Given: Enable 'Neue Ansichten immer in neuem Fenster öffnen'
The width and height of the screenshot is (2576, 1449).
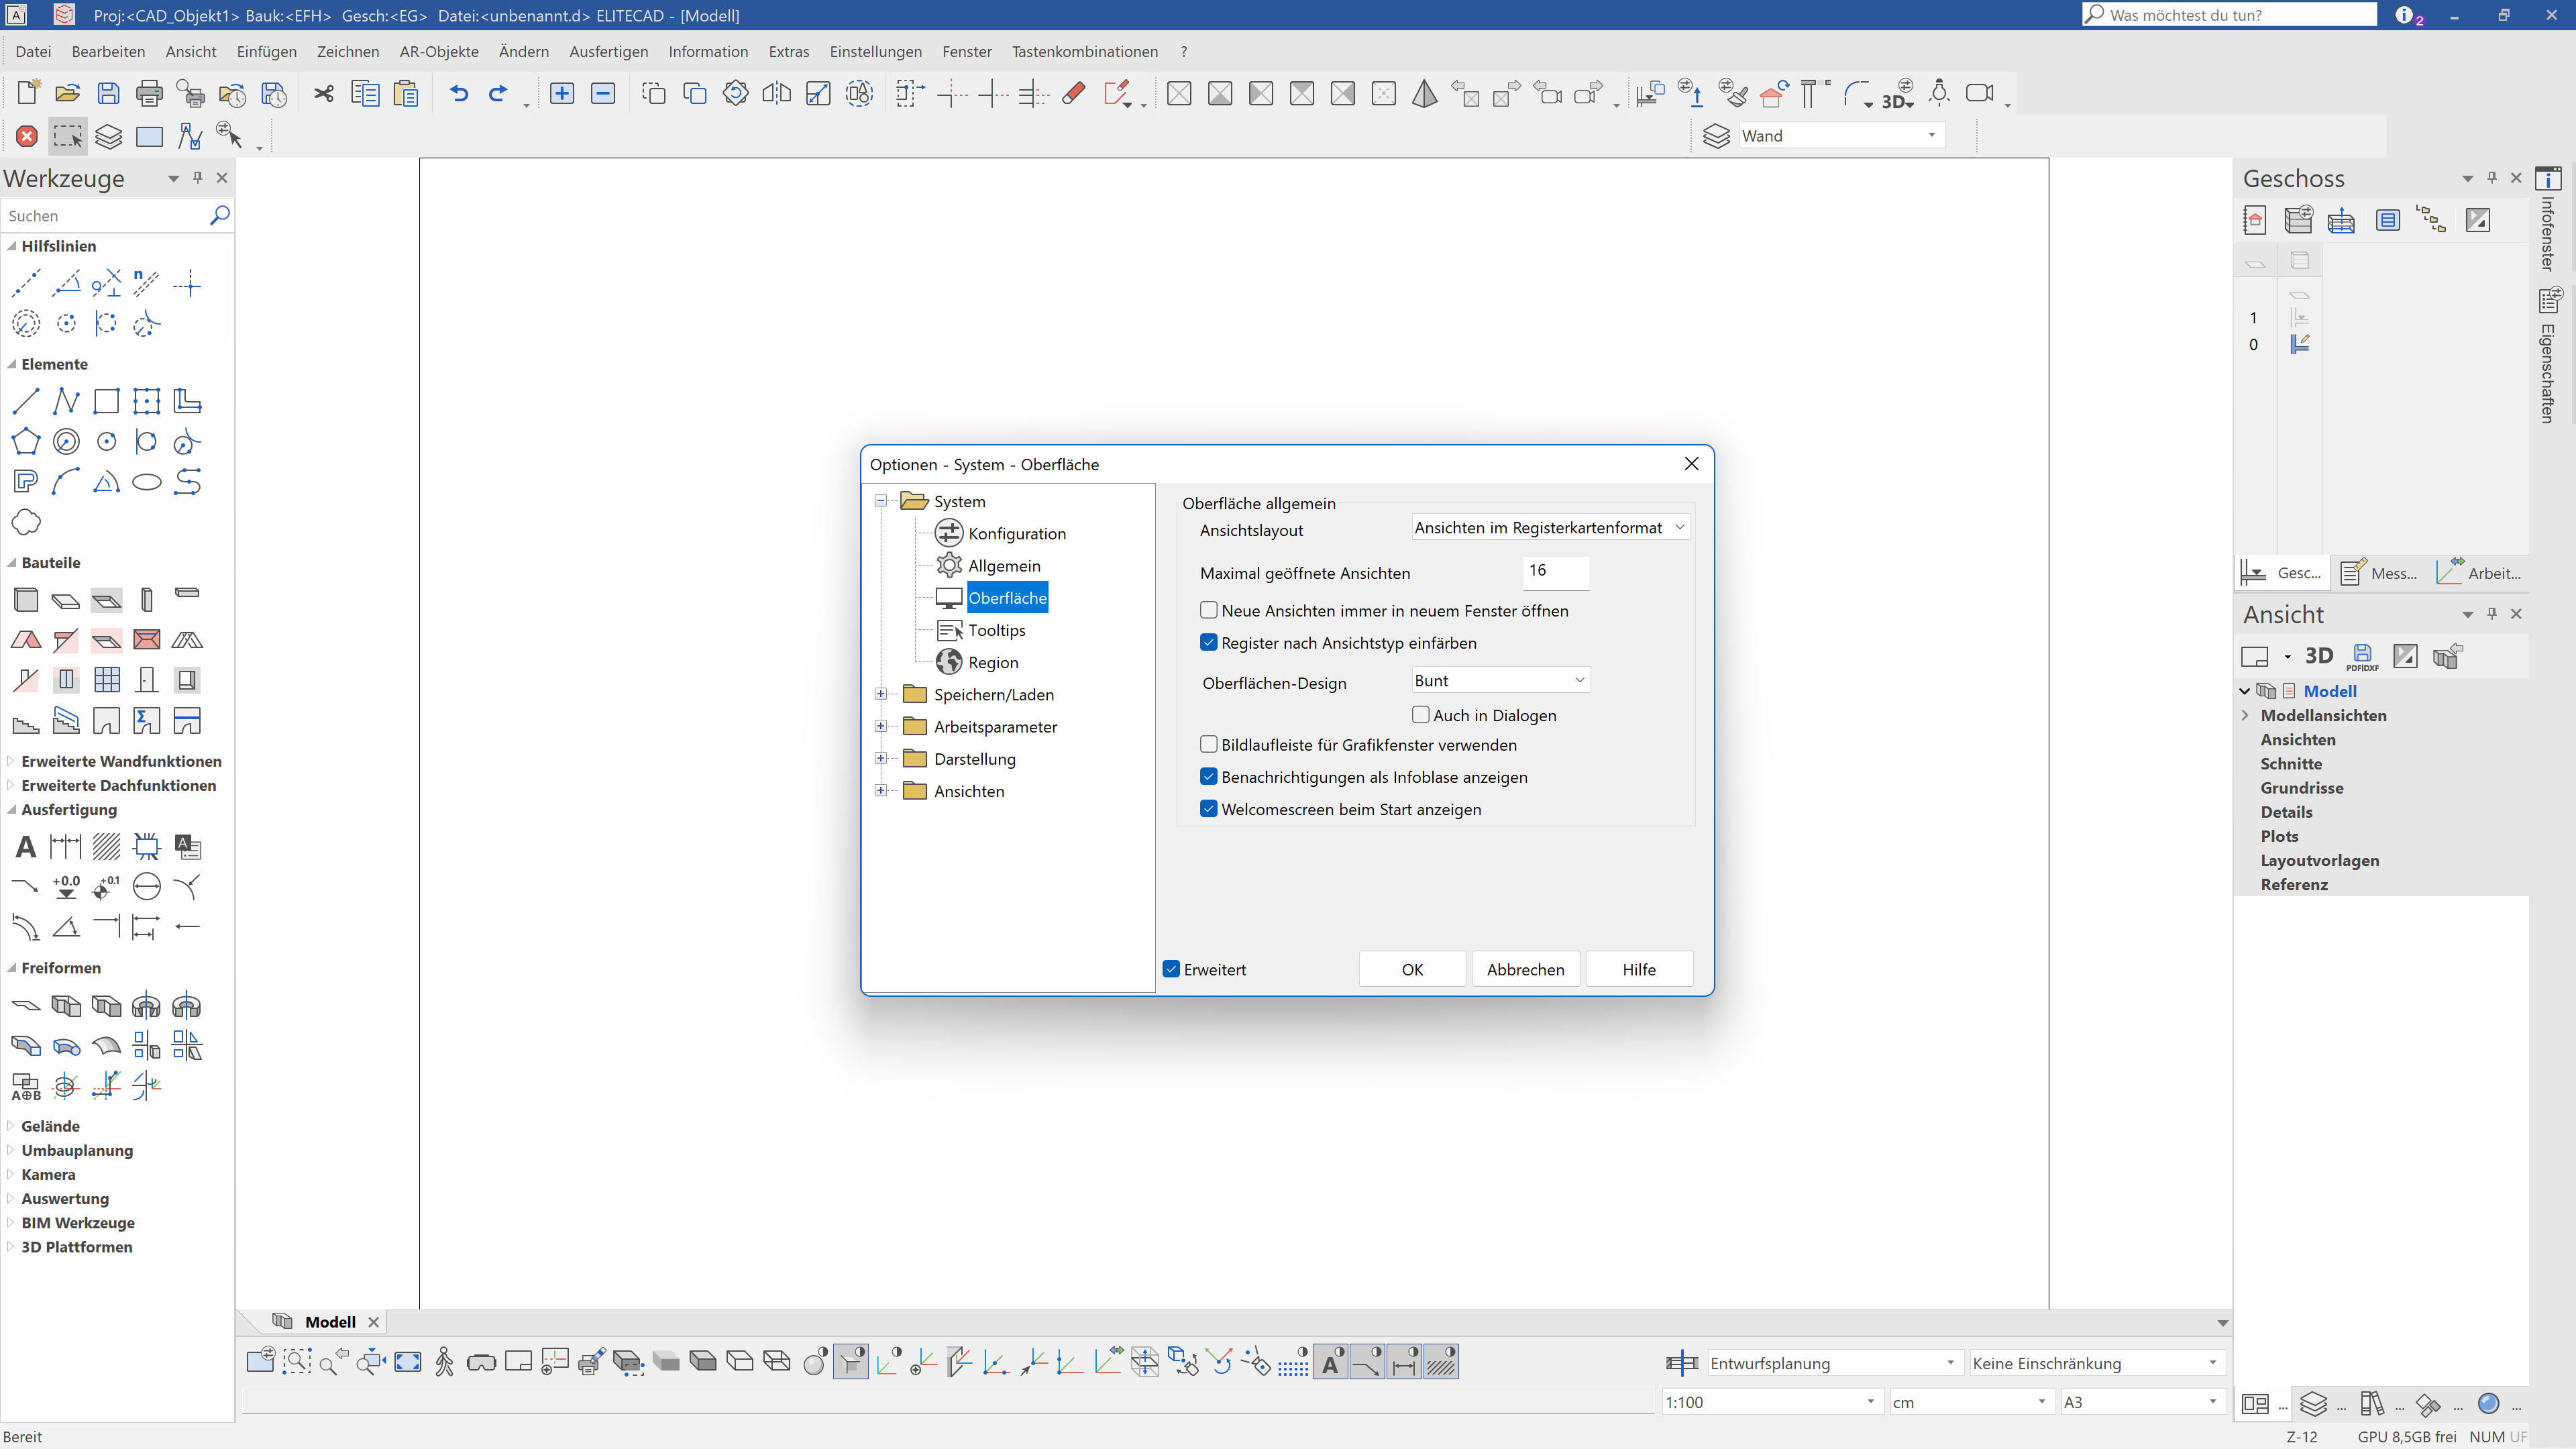Looking at the screenshot, I should [x=1209, y=610].
